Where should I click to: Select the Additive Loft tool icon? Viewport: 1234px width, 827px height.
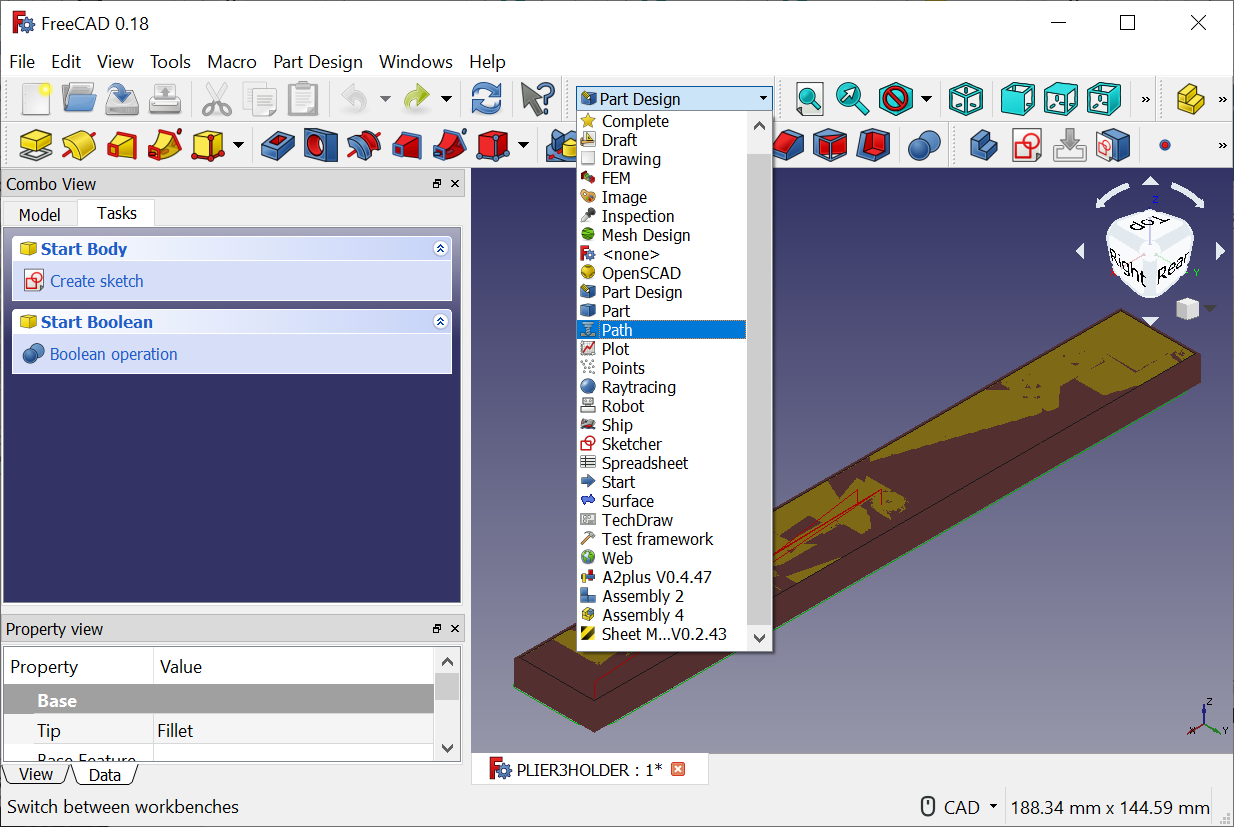point(121,146)
